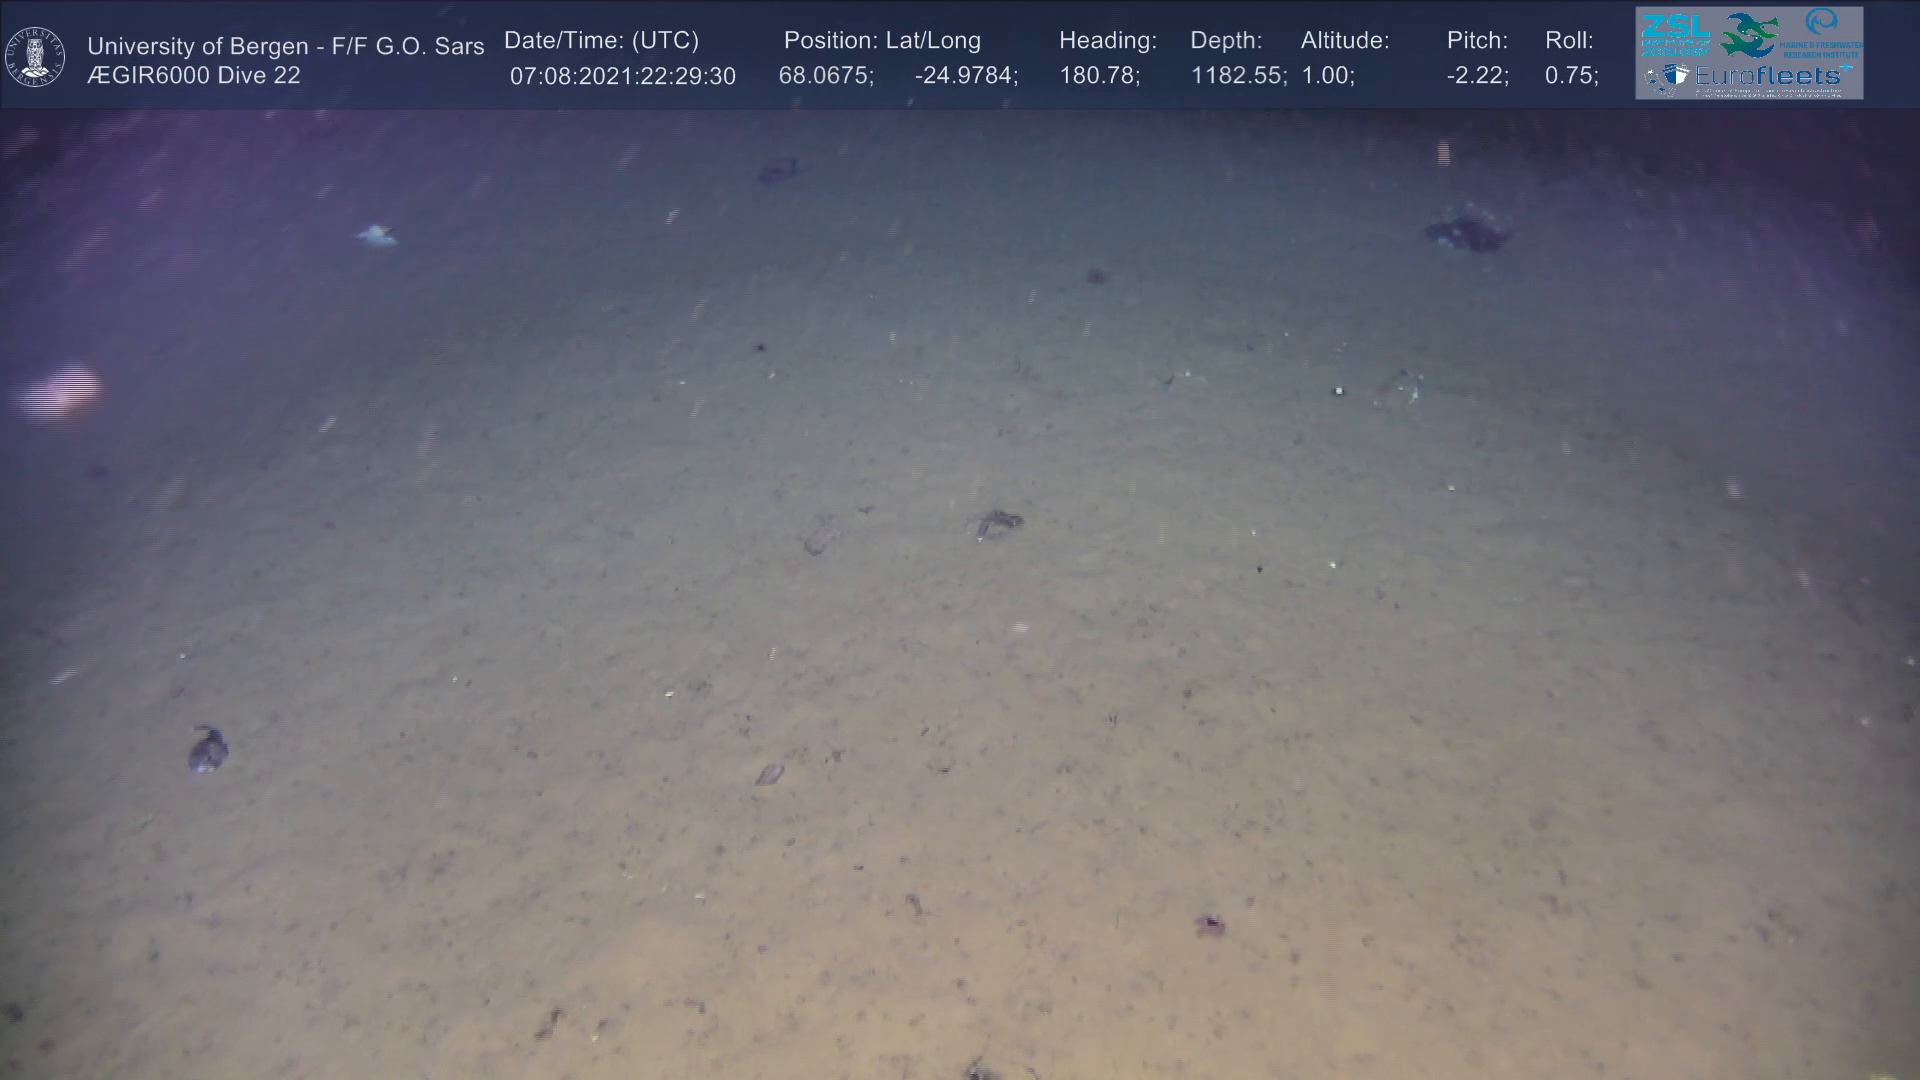The image size is (1920, 1080).
Task: Click the Marine & Freshwater Research Institute logo
Action: (x=1823, y=32)
